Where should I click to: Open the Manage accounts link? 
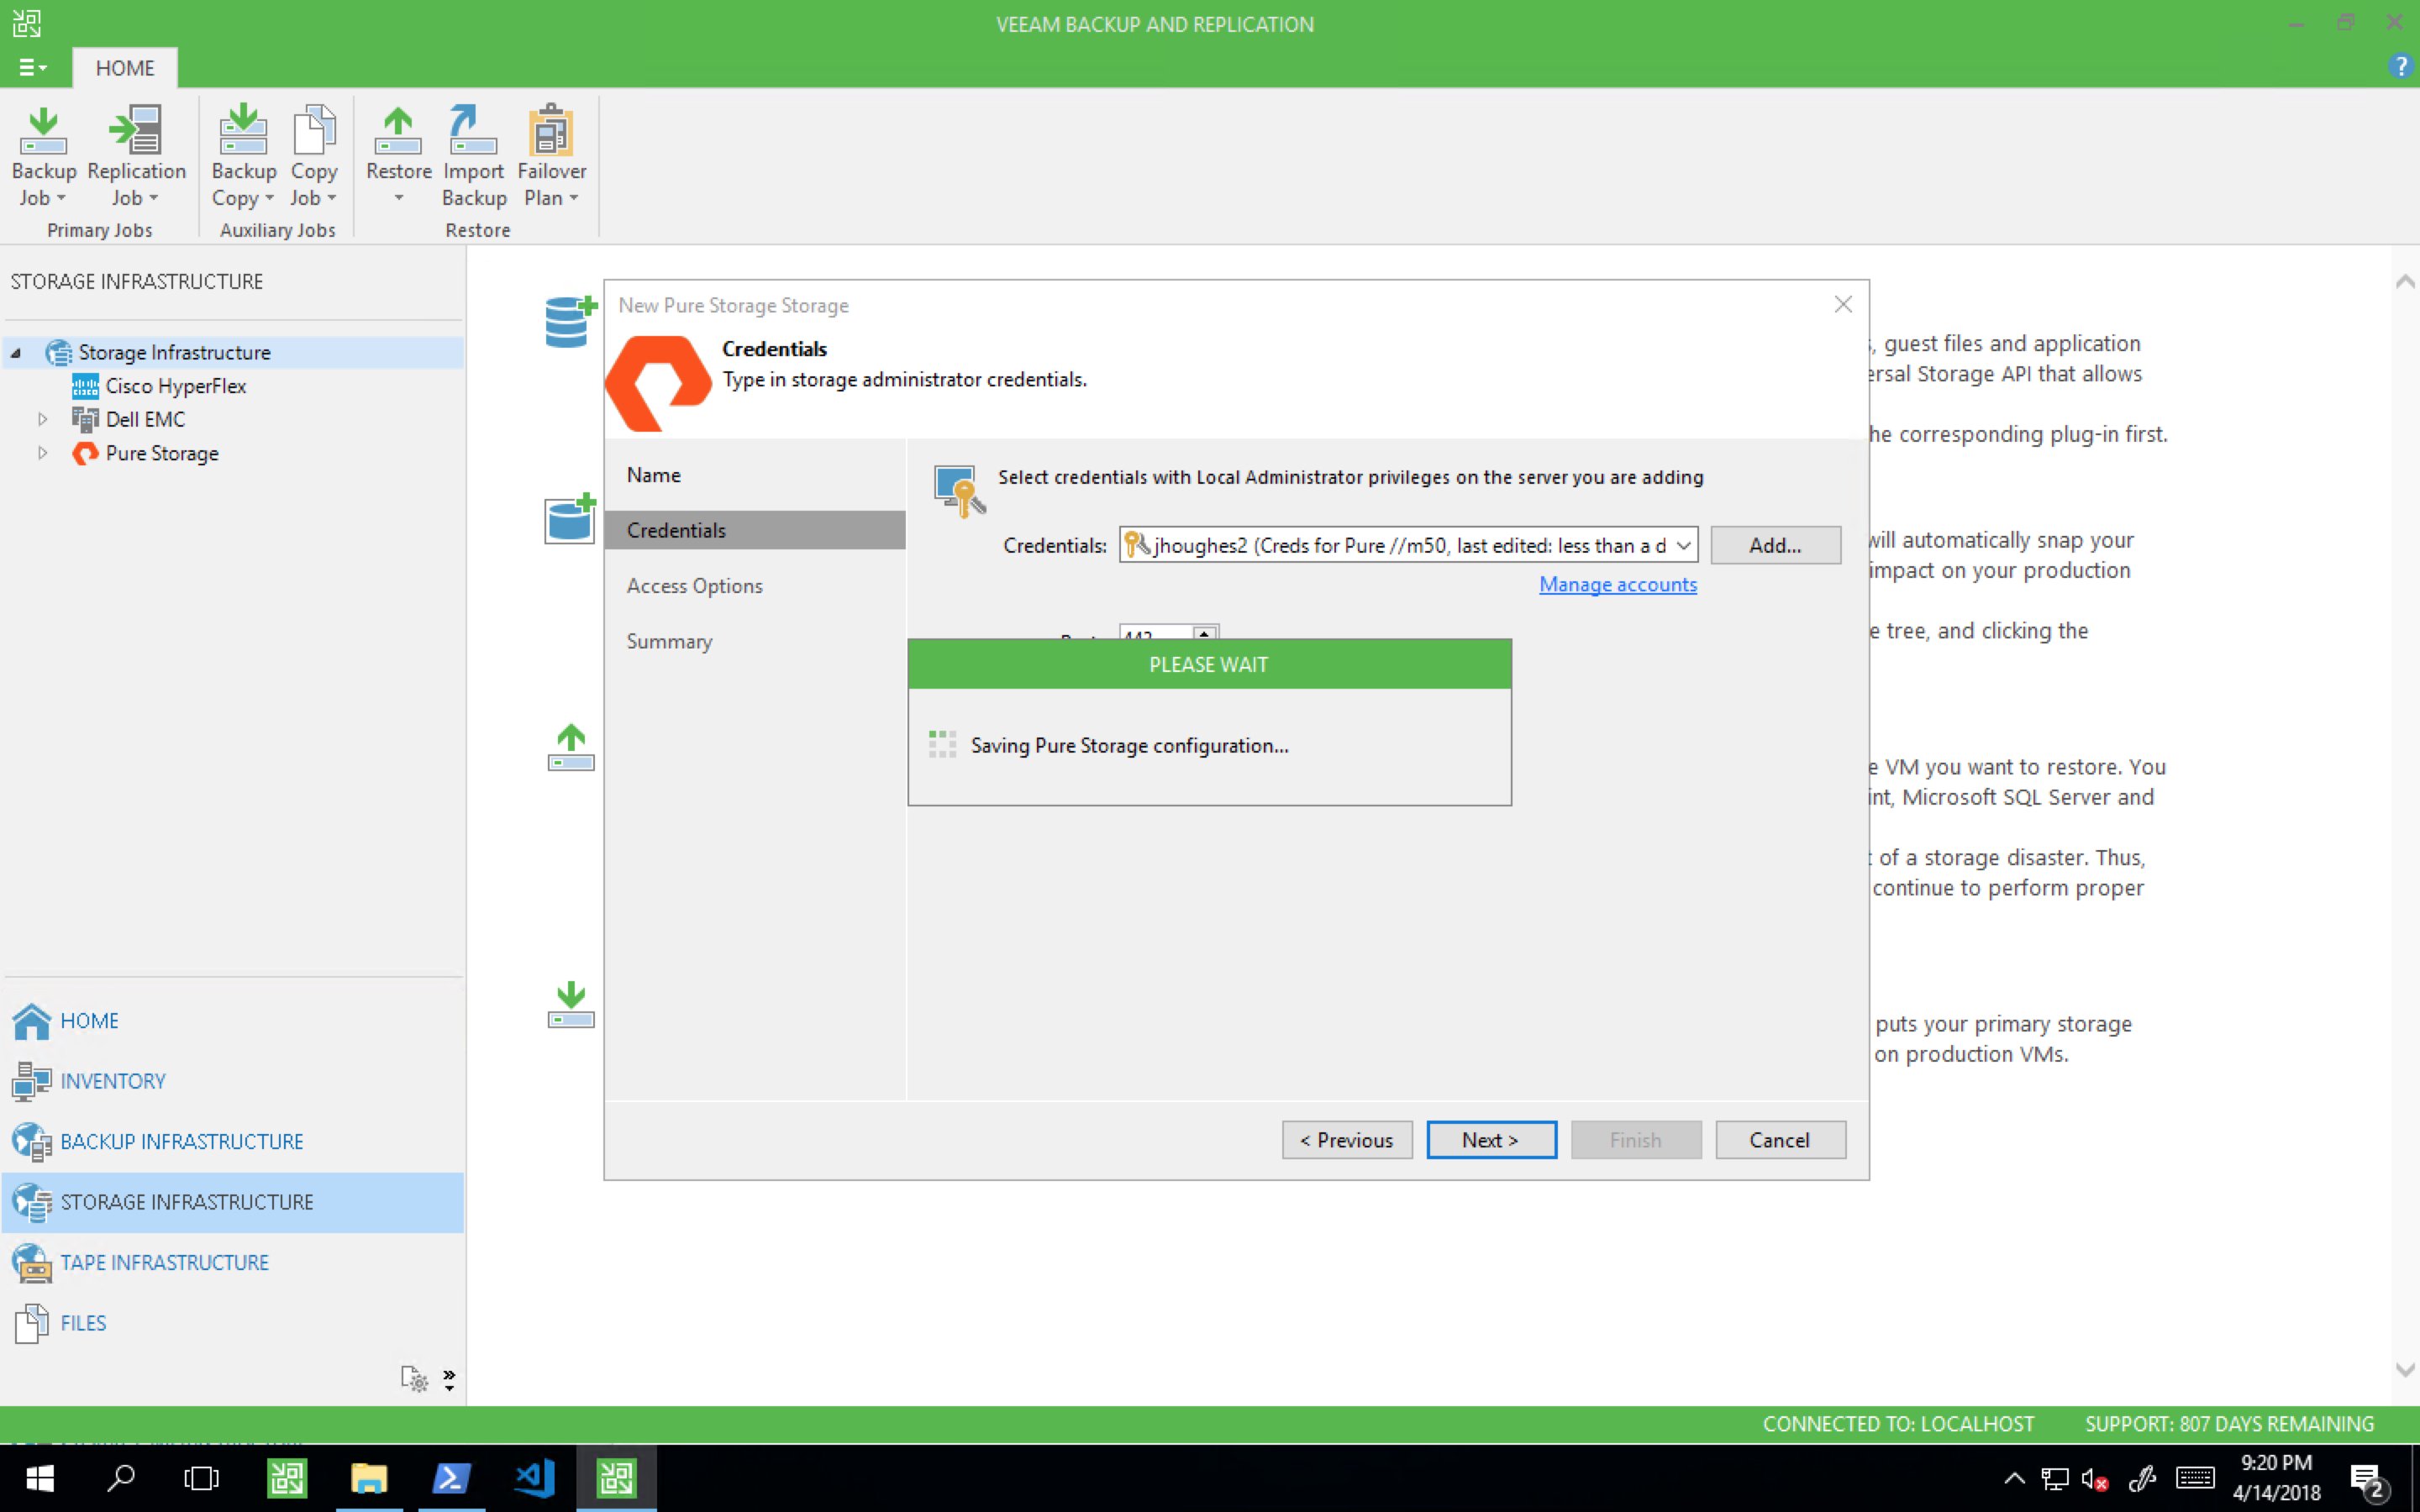tap(1617, 584)
